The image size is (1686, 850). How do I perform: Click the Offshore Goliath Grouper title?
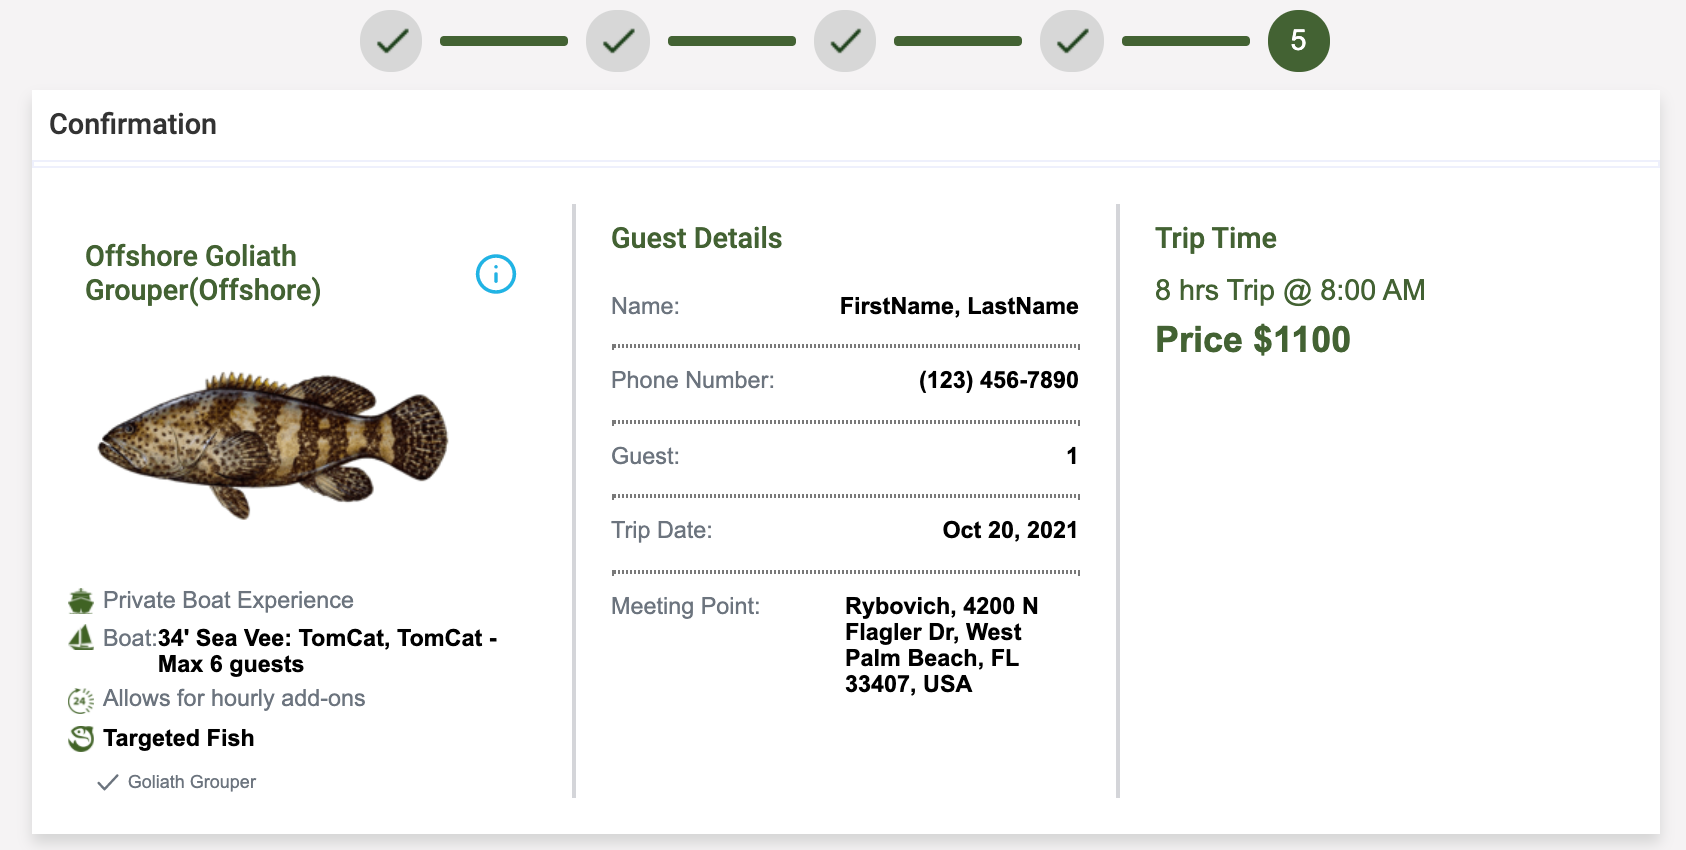(x=203, y=273)
